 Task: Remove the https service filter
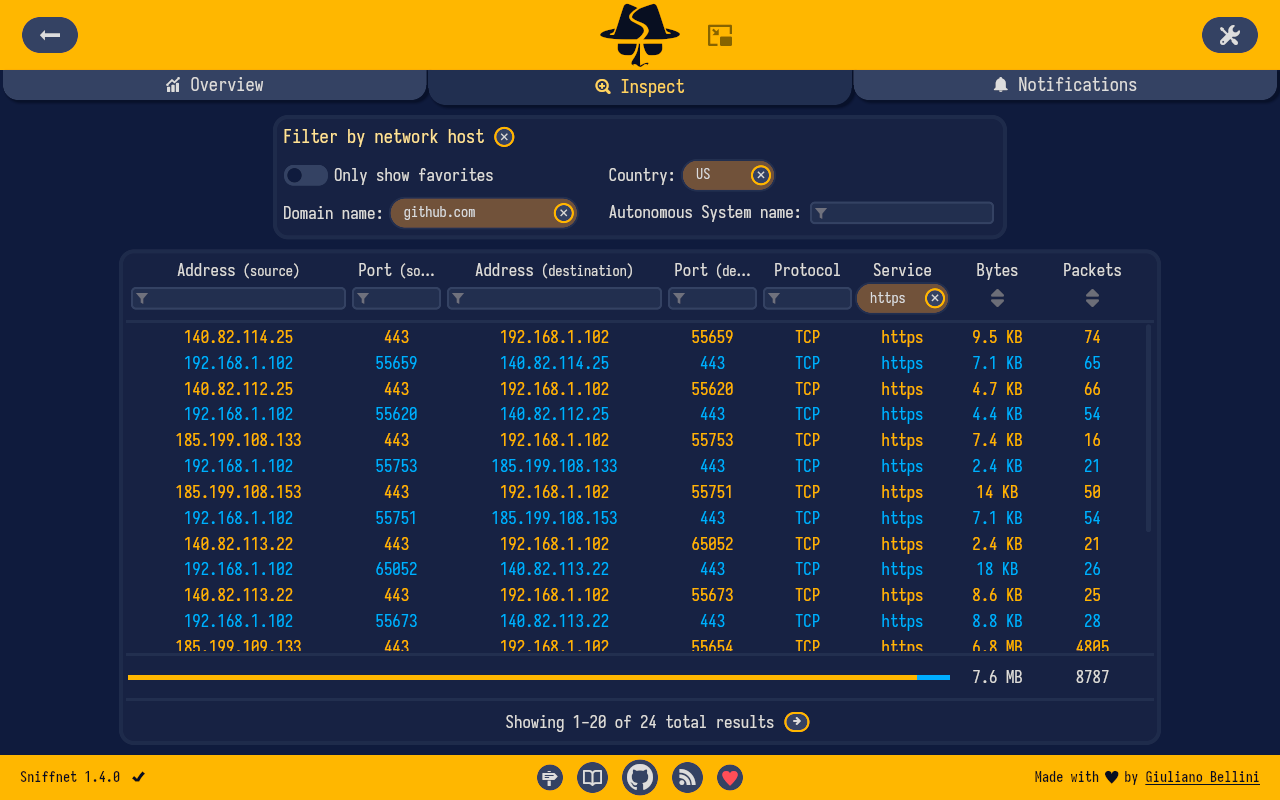pos(935,298)
